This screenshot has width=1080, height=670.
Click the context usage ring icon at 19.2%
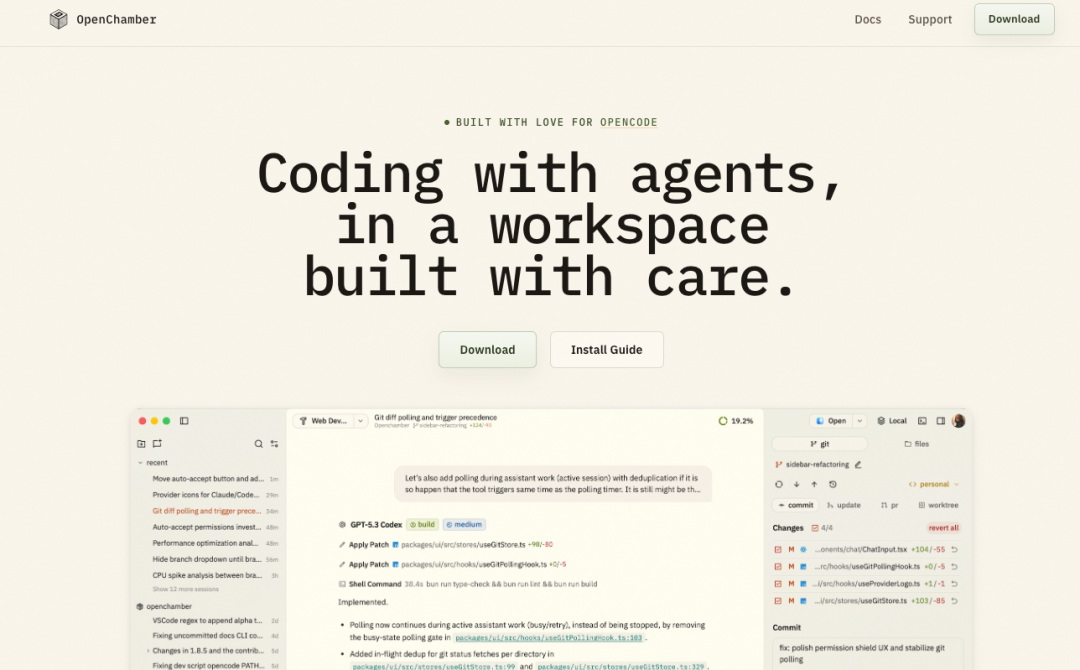click(x=723, y=421)
